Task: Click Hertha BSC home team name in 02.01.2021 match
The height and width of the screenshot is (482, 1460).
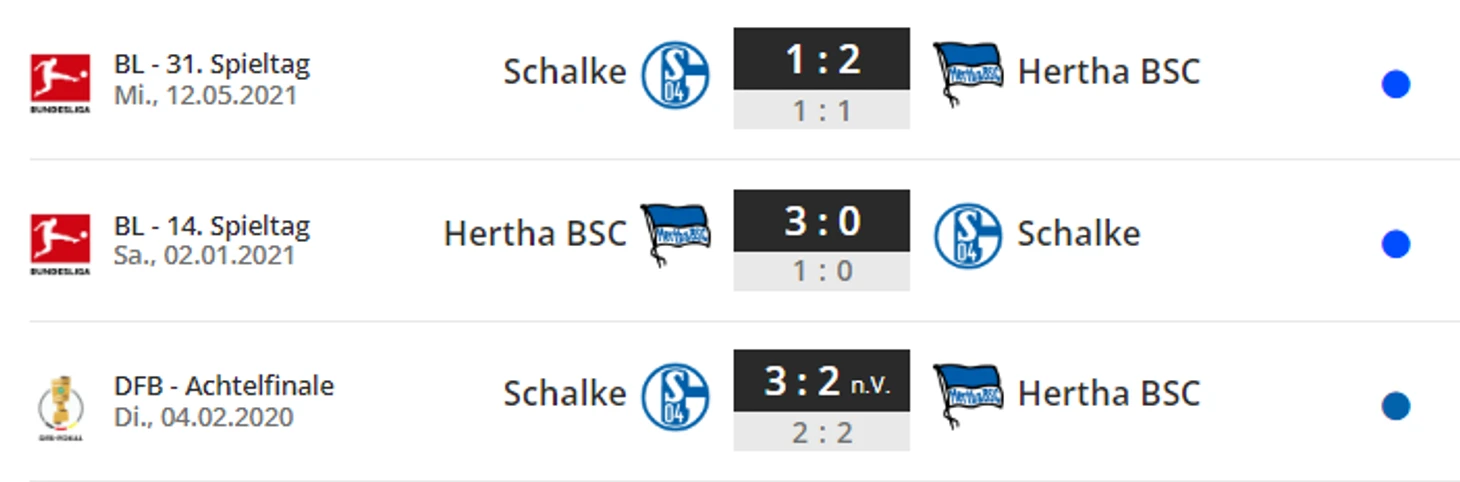Action: (535, 233)
